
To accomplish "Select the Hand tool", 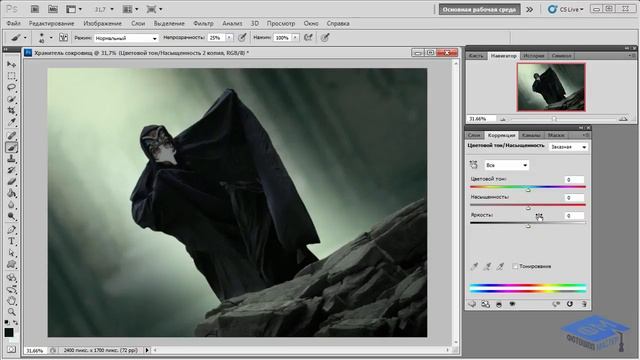I will coord(11,301).
